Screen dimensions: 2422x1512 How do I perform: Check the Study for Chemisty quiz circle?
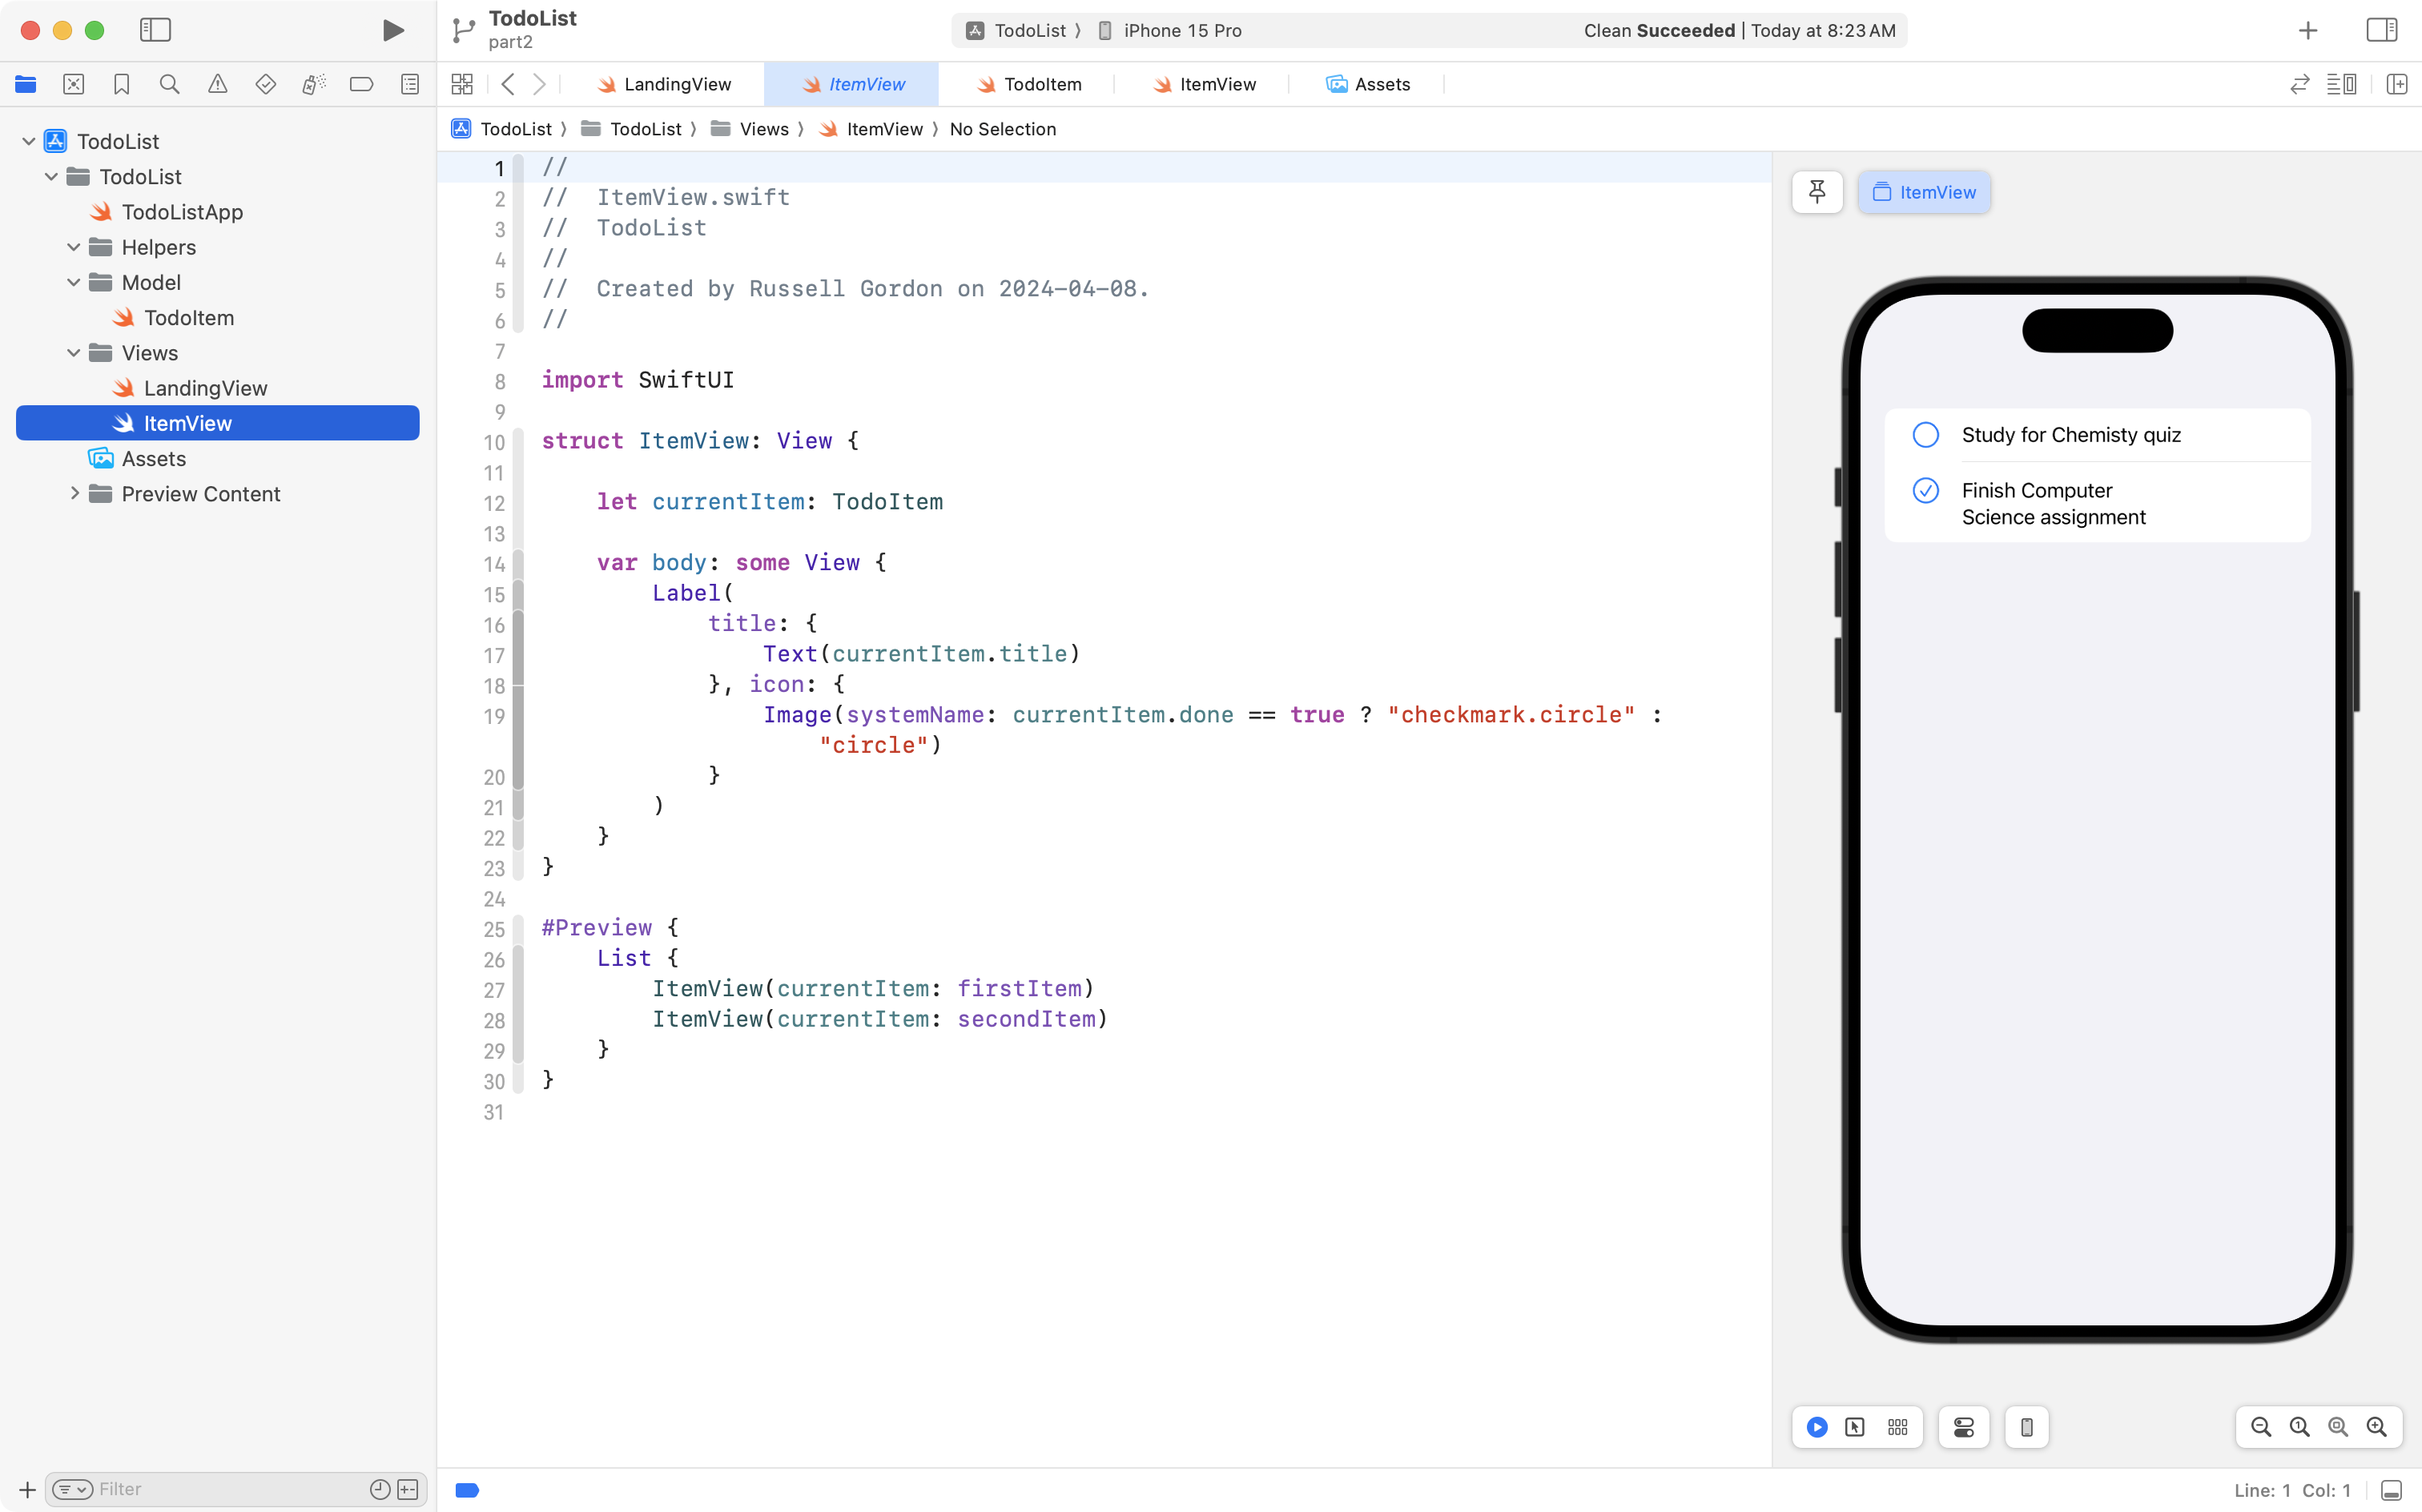(1925, 435)
